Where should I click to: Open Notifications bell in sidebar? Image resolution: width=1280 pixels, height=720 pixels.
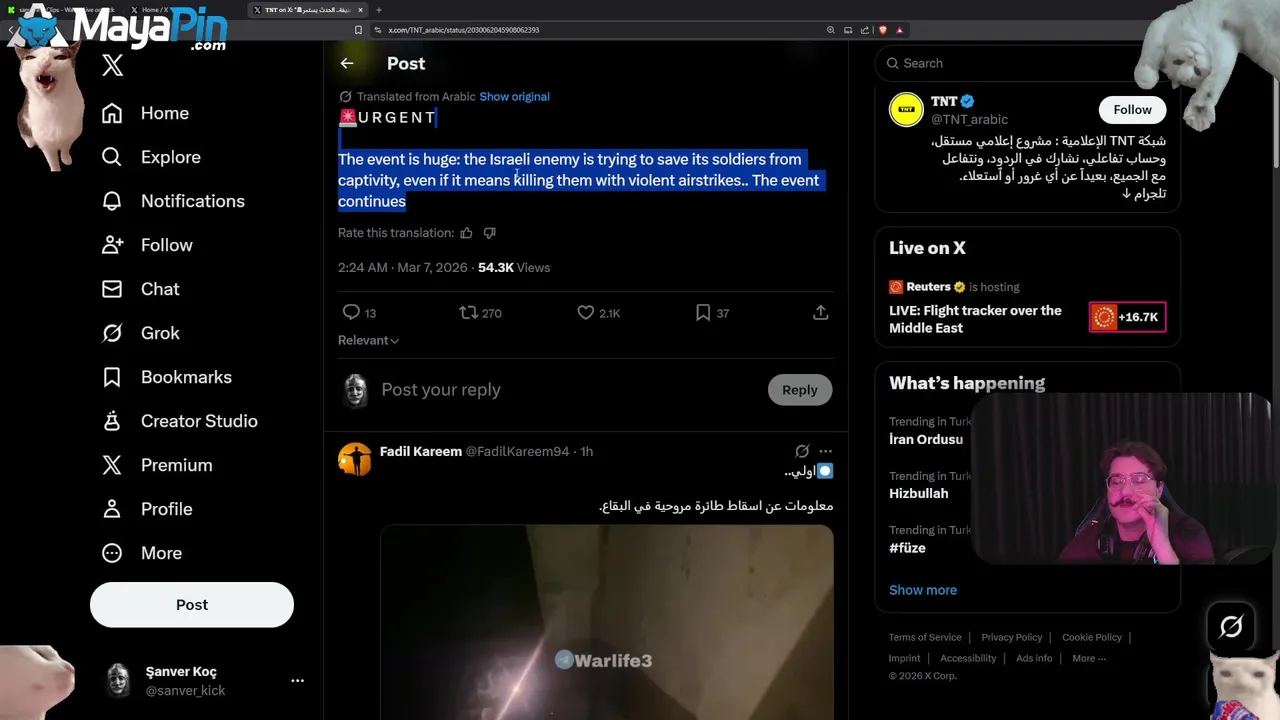112,201
